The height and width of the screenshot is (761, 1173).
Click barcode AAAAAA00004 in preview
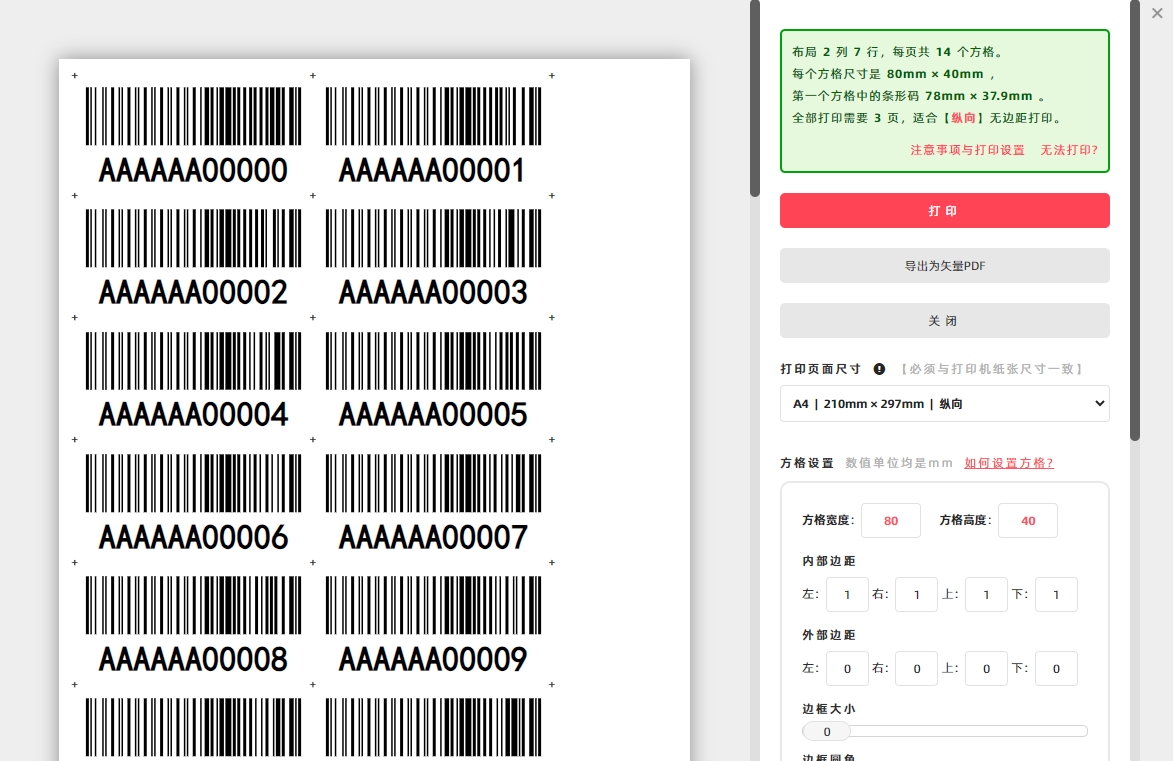click(193, 380)
